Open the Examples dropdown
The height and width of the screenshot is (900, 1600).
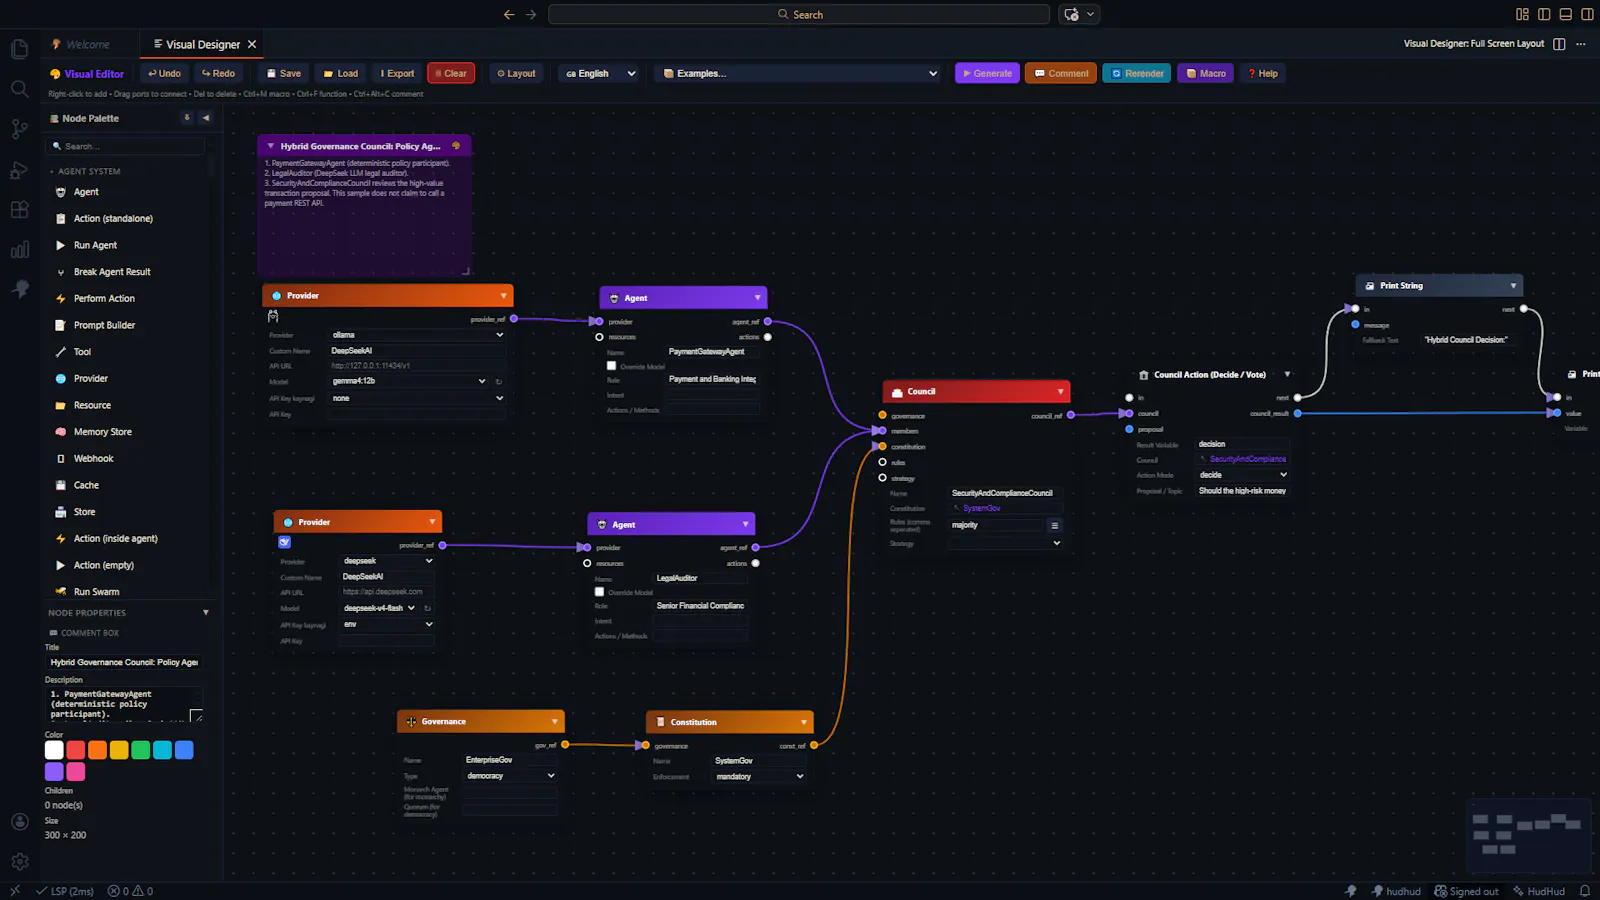[799, 73]
